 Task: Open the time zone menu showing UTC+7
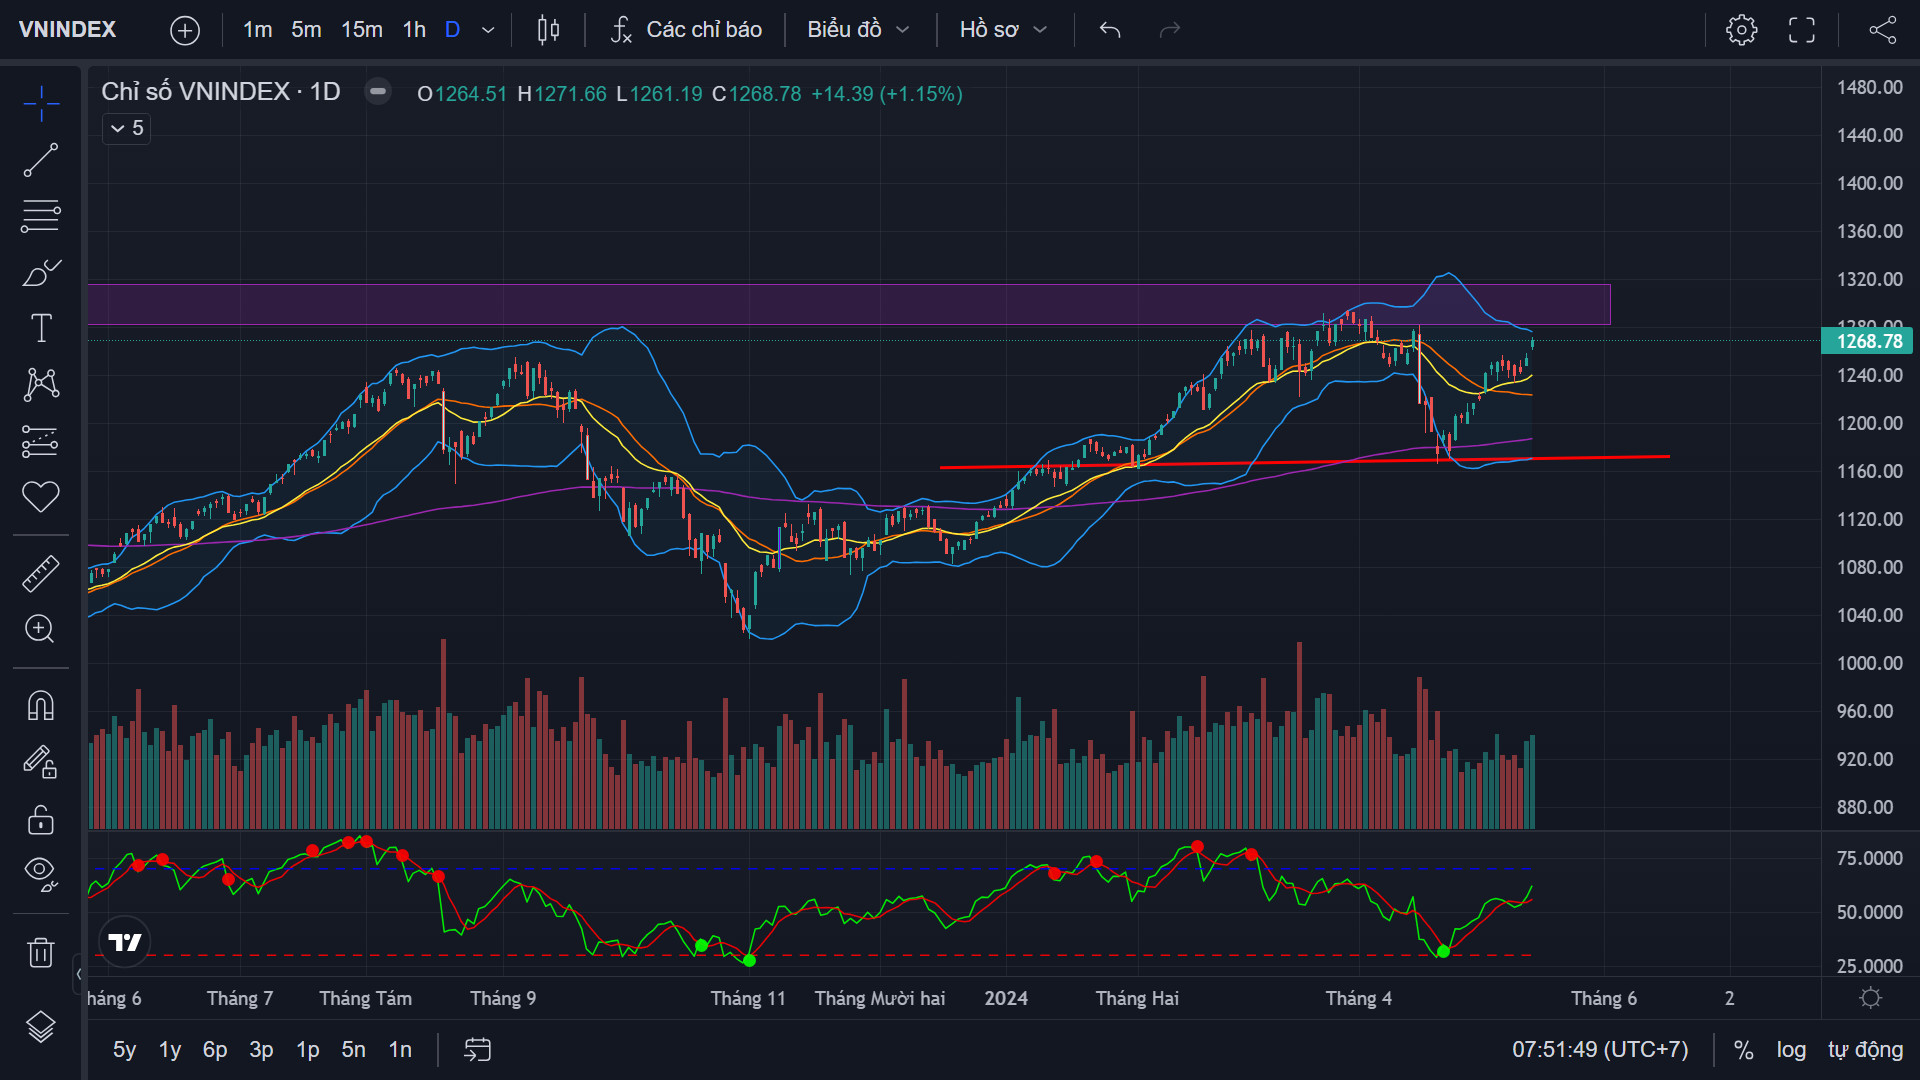pyautogui.click(x=1600, y=1050)
